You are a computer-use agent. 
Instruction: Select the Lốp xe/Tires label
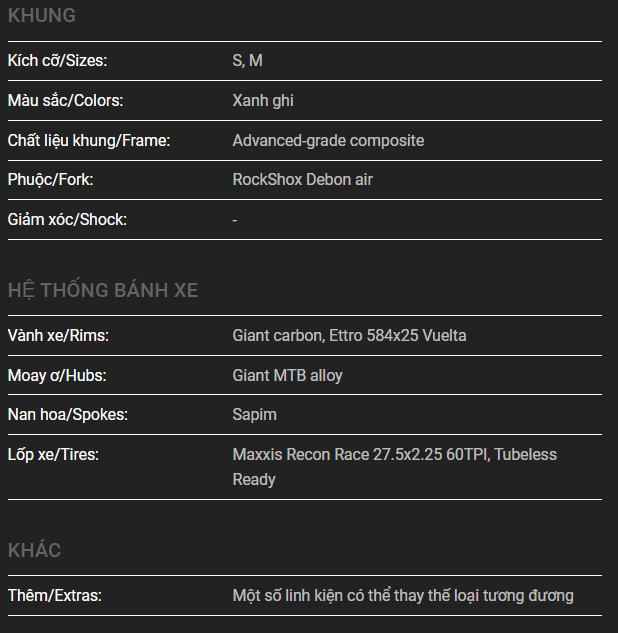coord(54,455)
